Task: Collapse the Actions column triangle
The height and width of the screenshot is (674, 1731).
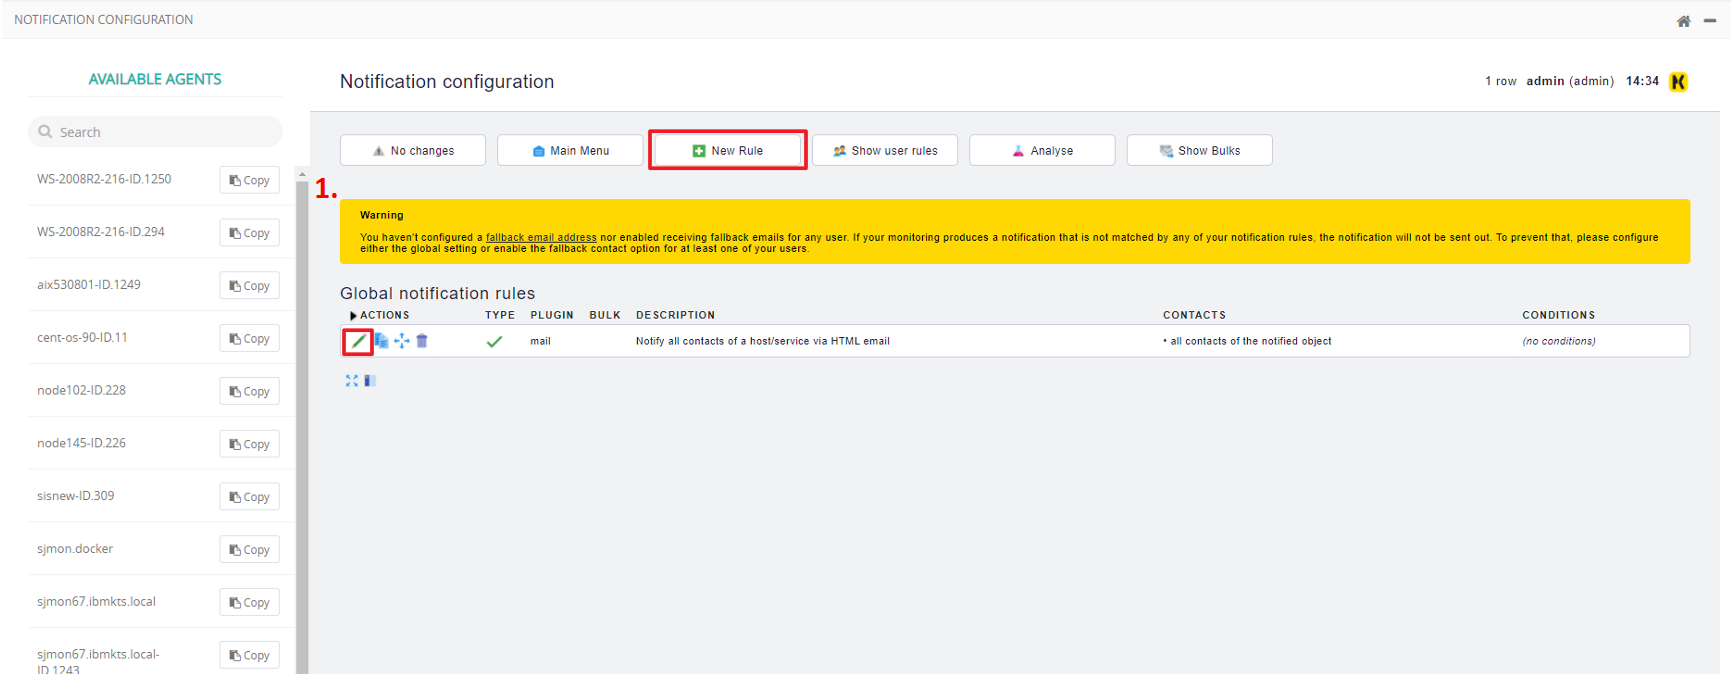Action: click(353, 316)
